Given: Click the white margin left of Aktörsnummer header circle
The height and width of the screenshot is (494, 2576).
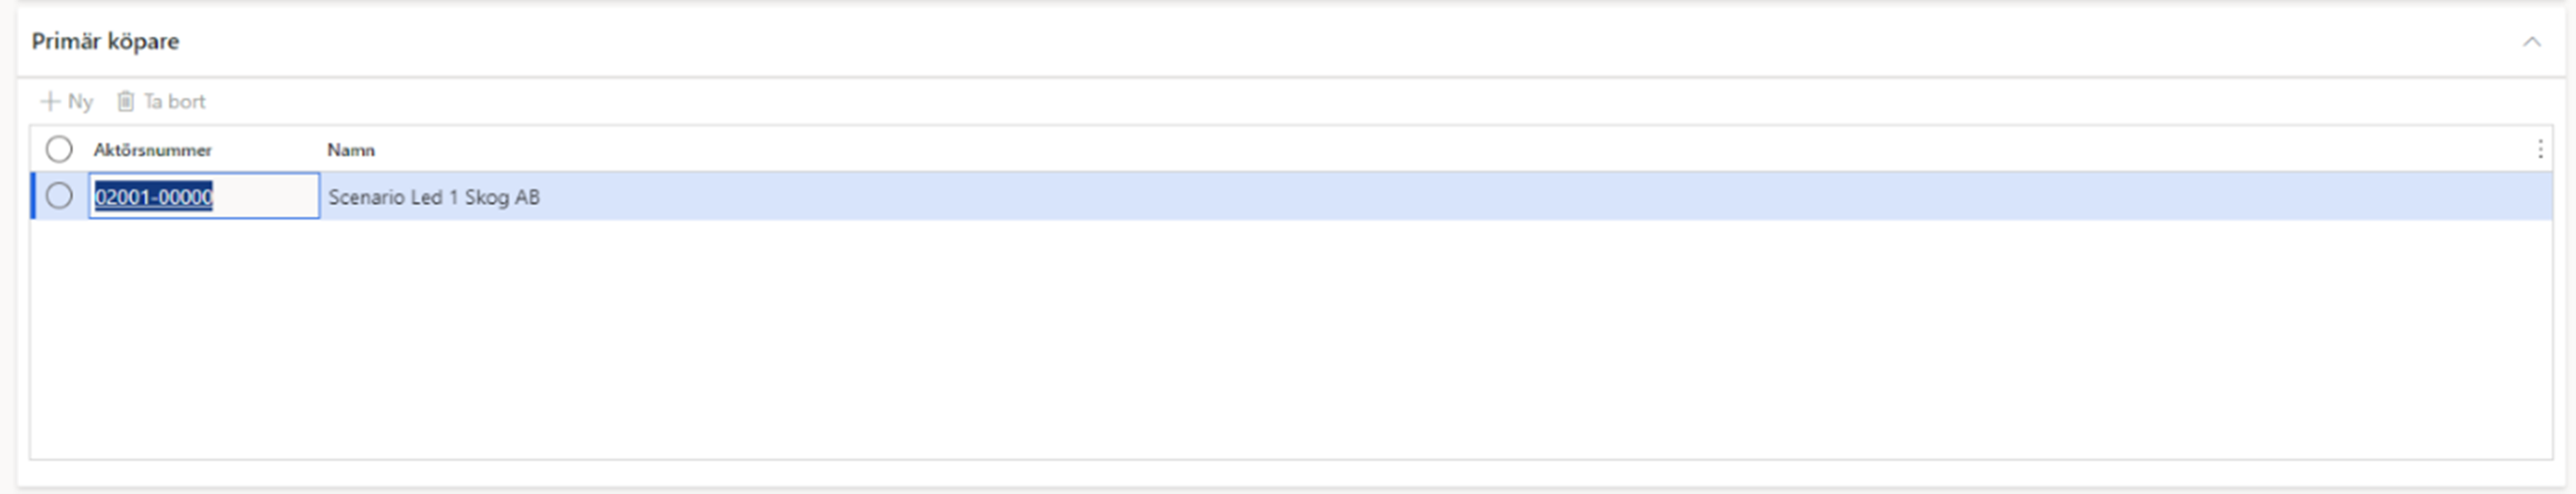Looking at the screenshot, I should coord(38,149).
